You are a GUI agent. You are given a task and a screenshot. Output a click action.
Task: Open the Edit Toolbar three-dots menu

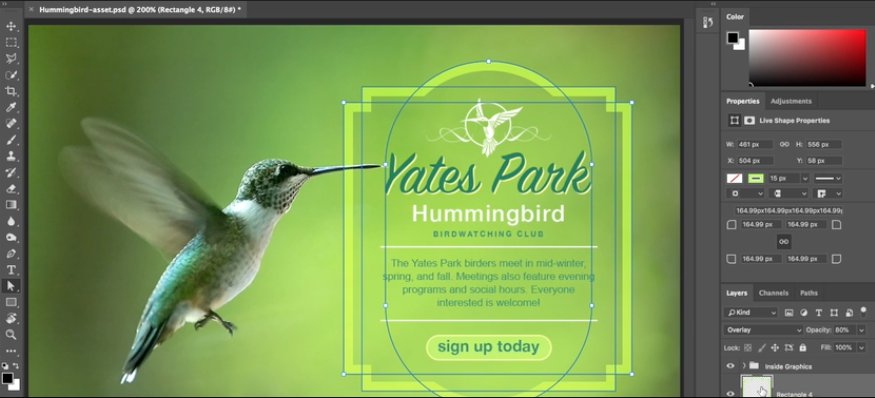click(x=11, y=351)
